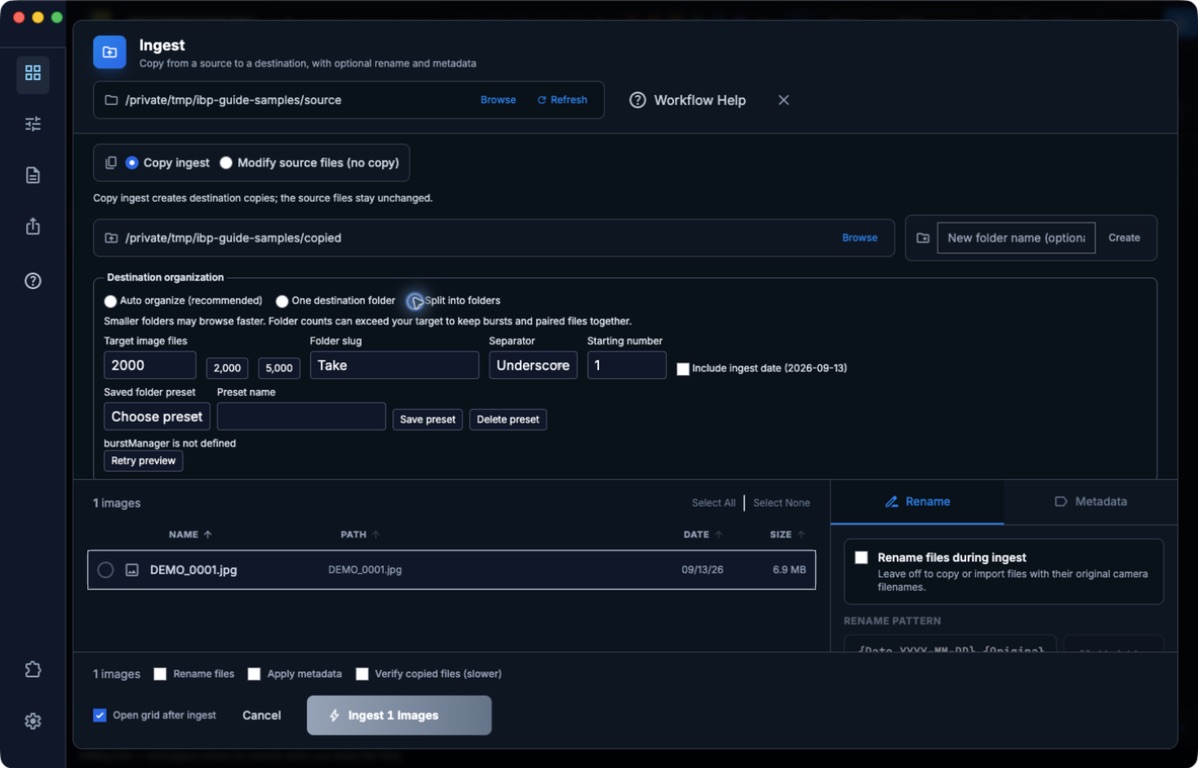1198x768 pixels.
Task: Click Save preset
Action: [x=428, y=420]
